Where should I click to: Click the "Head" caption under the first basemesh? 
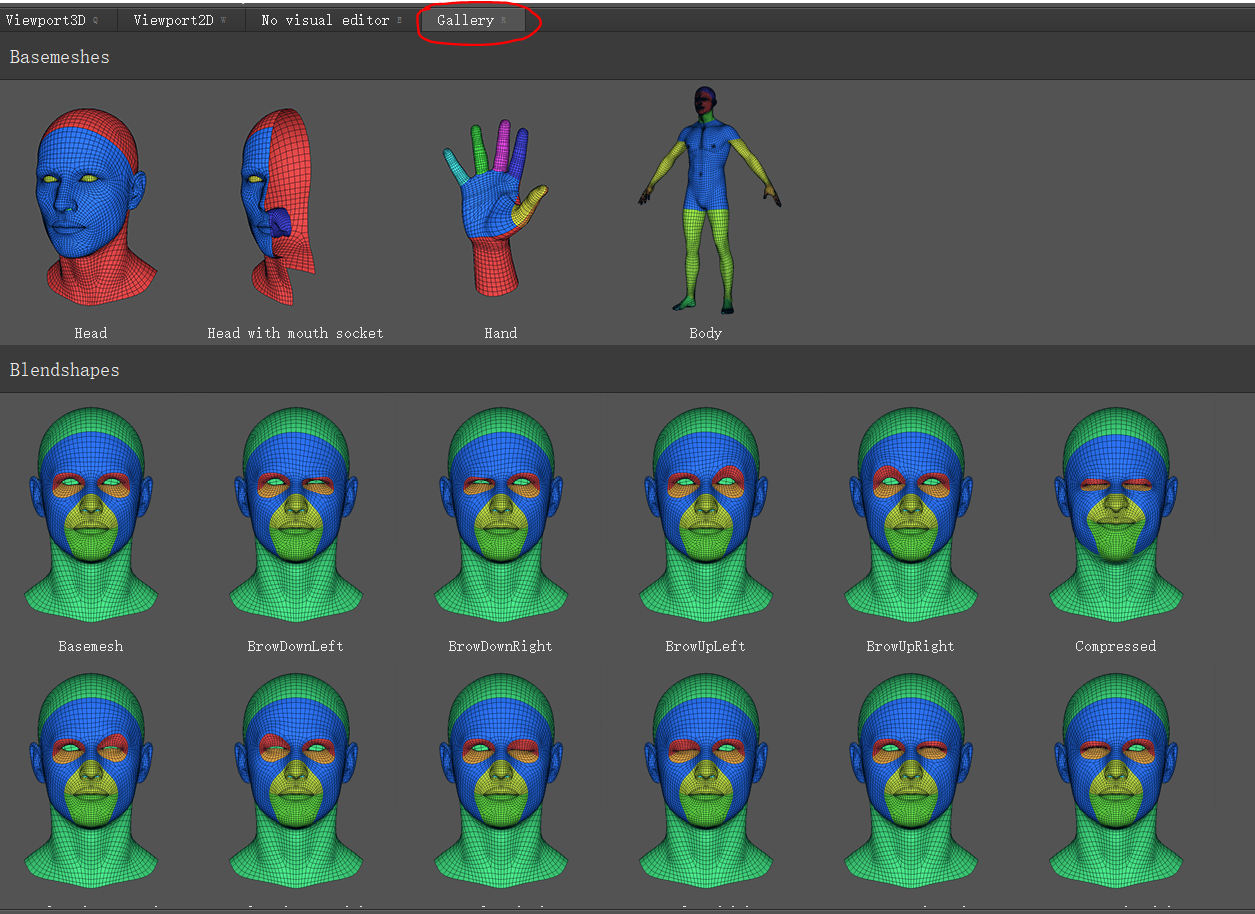pos(90,333)
